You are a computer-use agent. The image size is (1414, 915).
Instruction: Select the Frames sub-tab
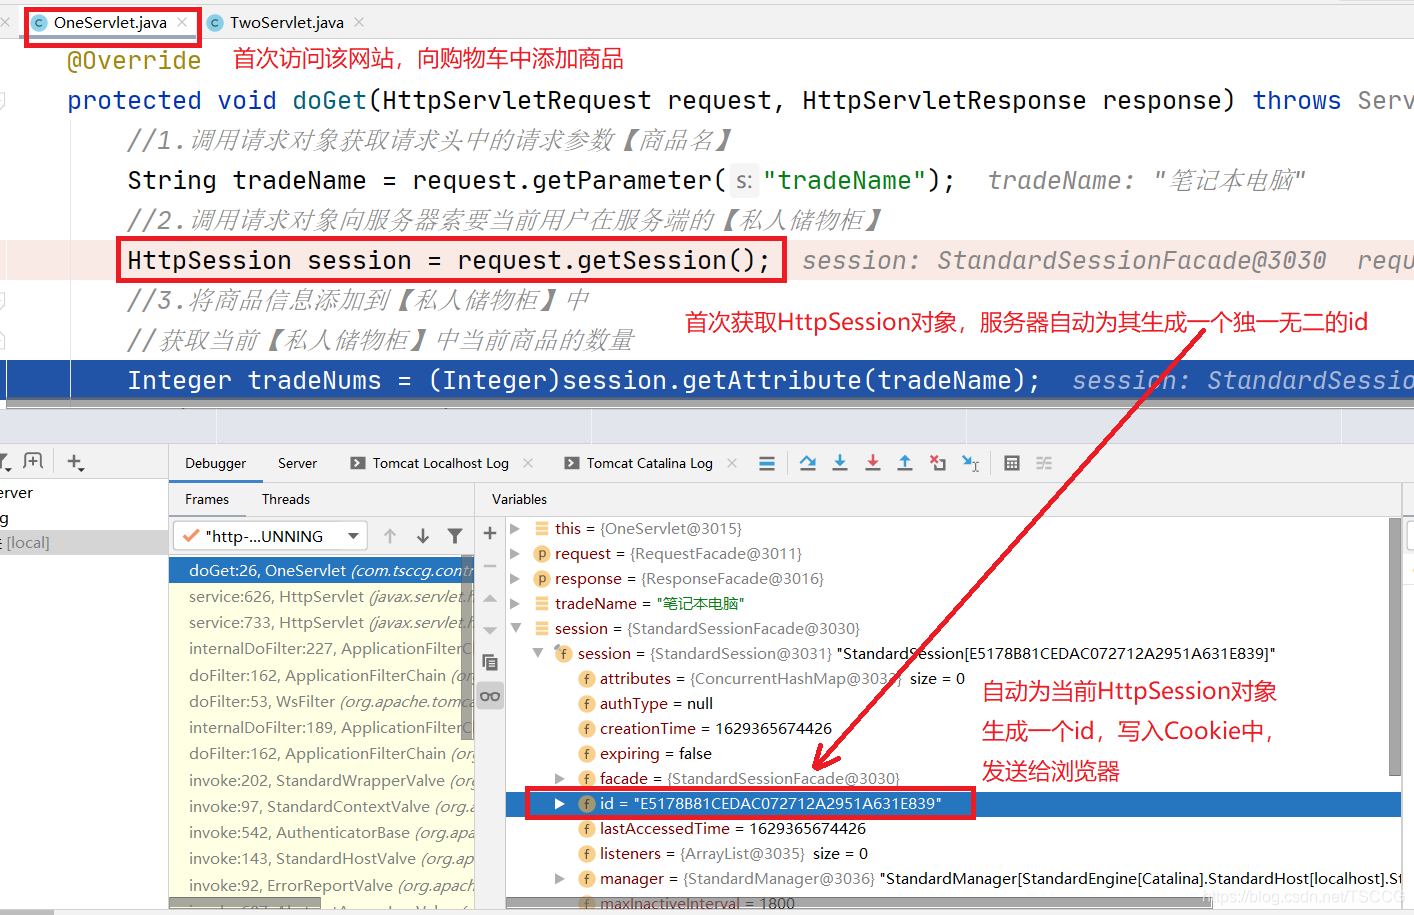[207, 499]
